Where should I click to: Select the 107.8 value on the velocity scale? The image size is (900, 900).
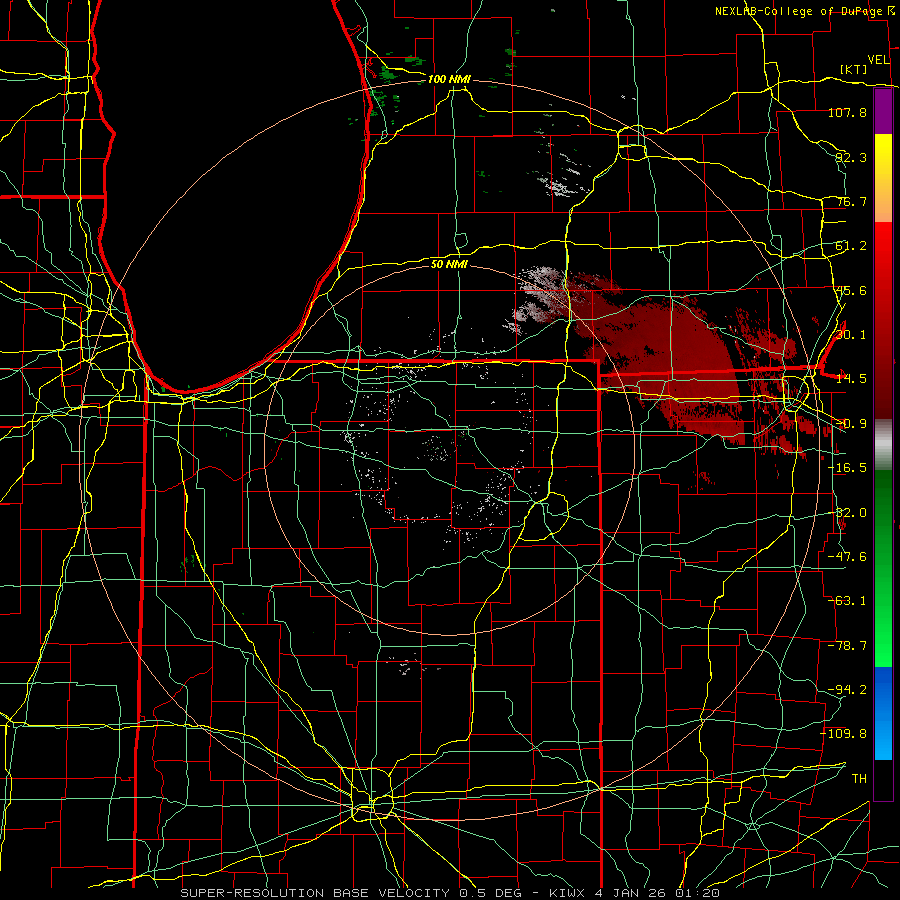click(x=847, y=112)
